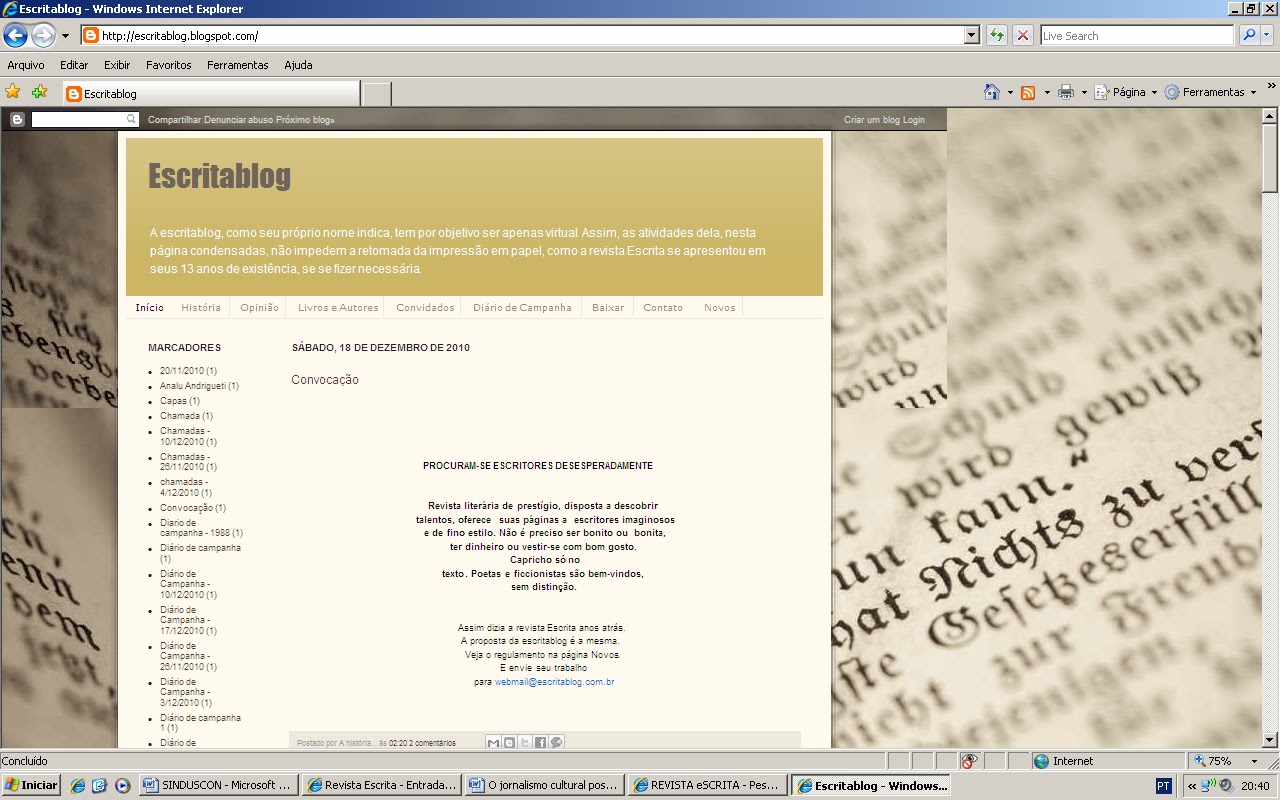Open the História page tab

201,307
